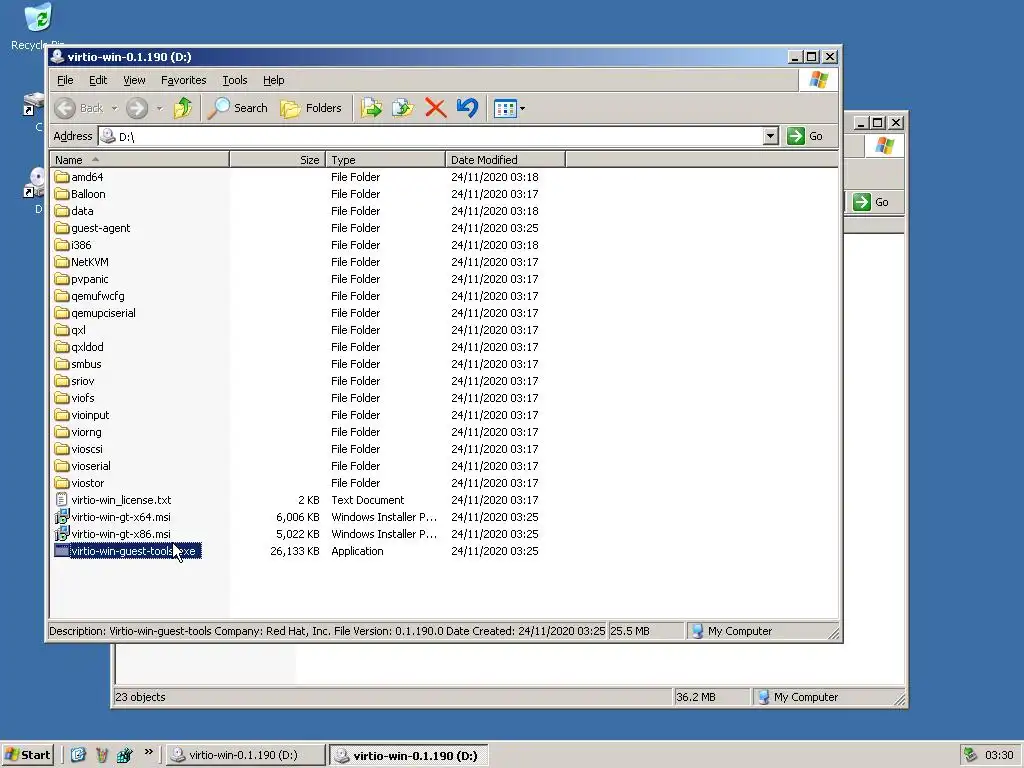Click the 03:30 taskbar clock

point(999,755)
